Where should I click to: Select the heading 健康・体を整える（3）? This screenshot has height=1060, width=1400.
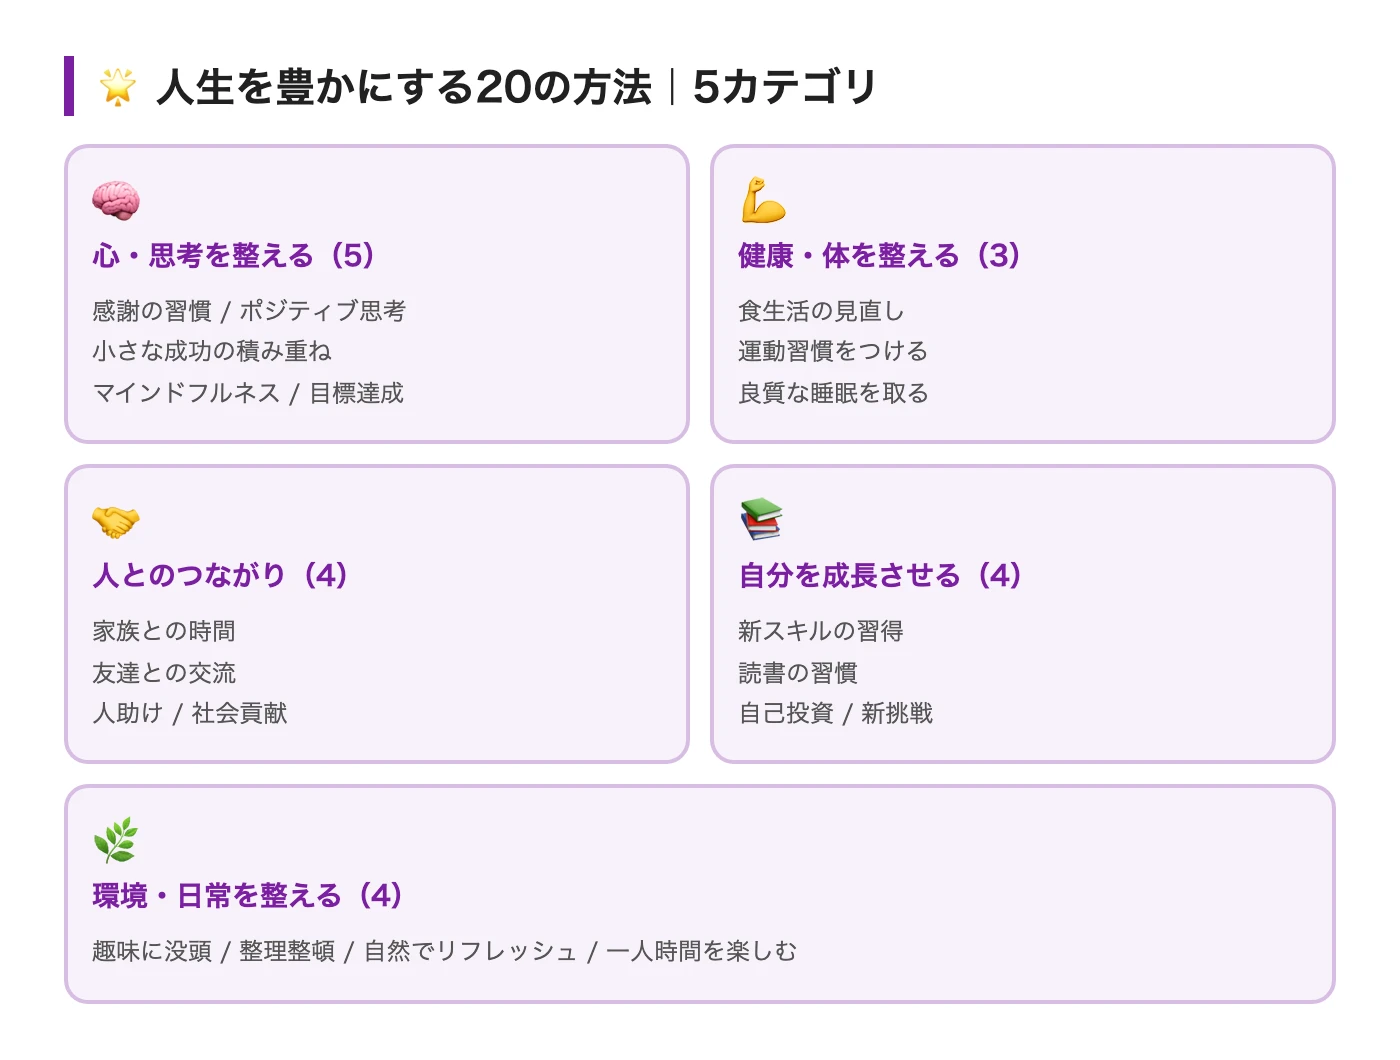click(x=879, y=256)
